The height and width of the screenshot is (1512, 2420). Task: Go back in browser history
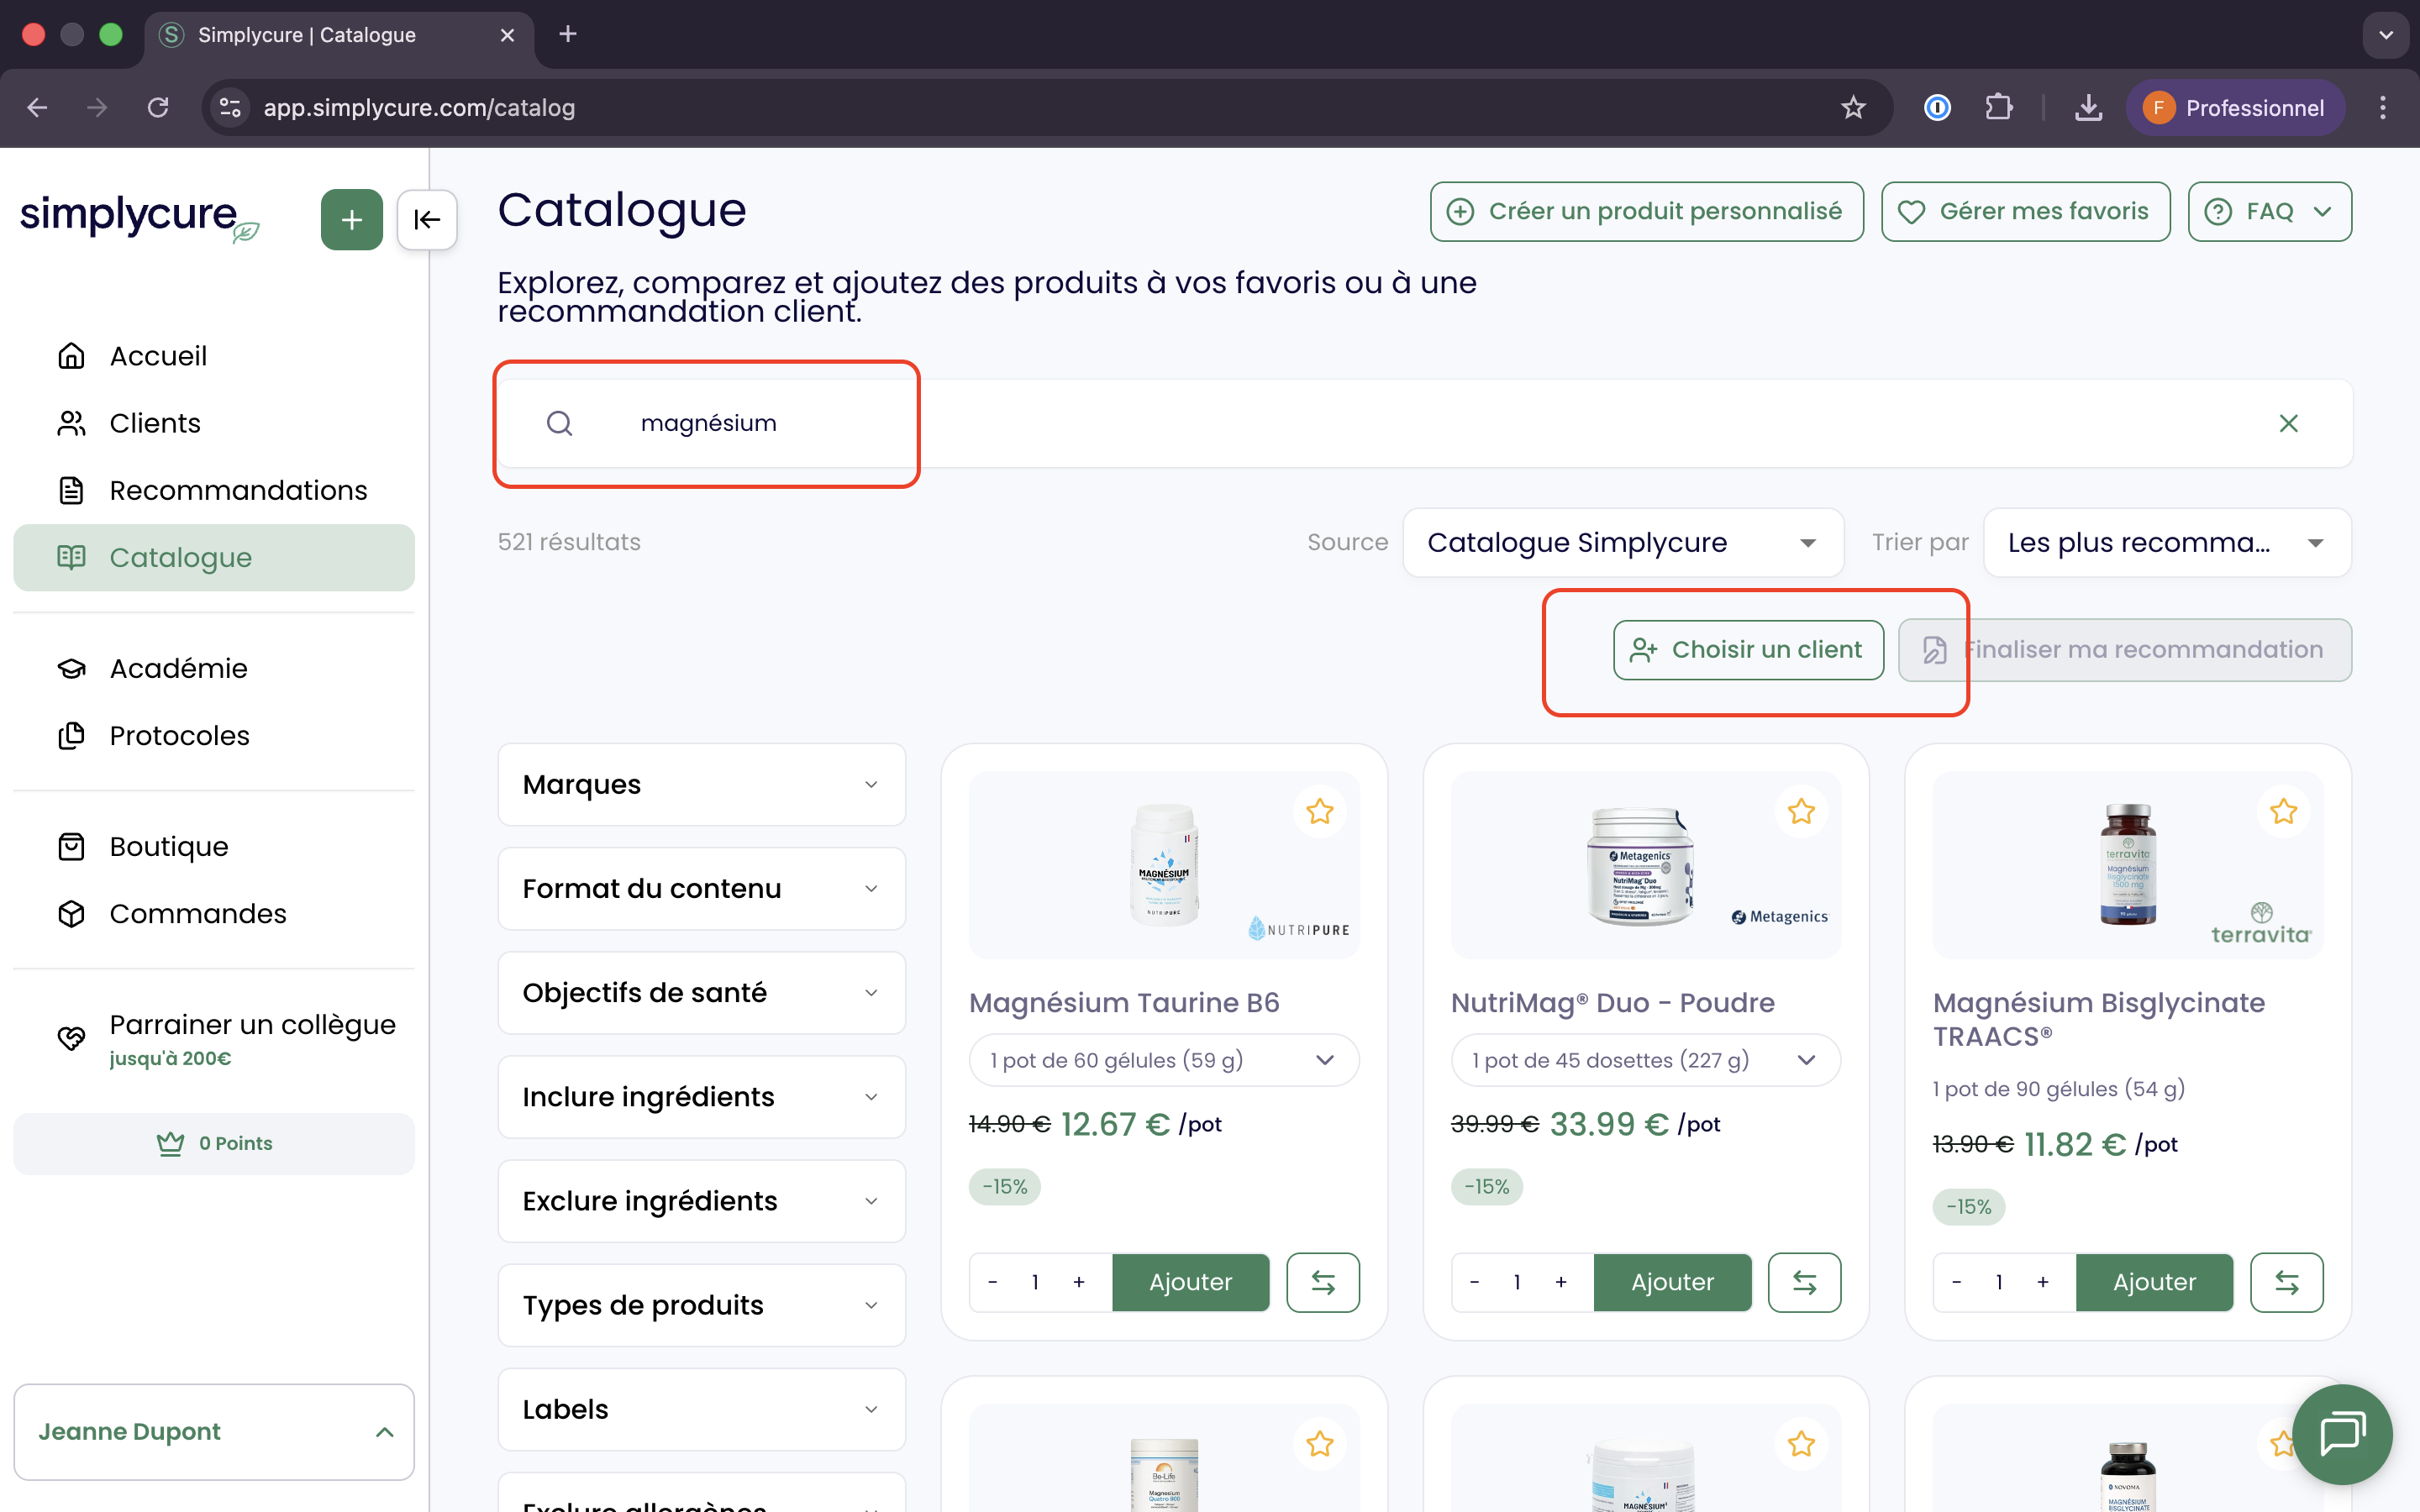click(x=38, y=108)
